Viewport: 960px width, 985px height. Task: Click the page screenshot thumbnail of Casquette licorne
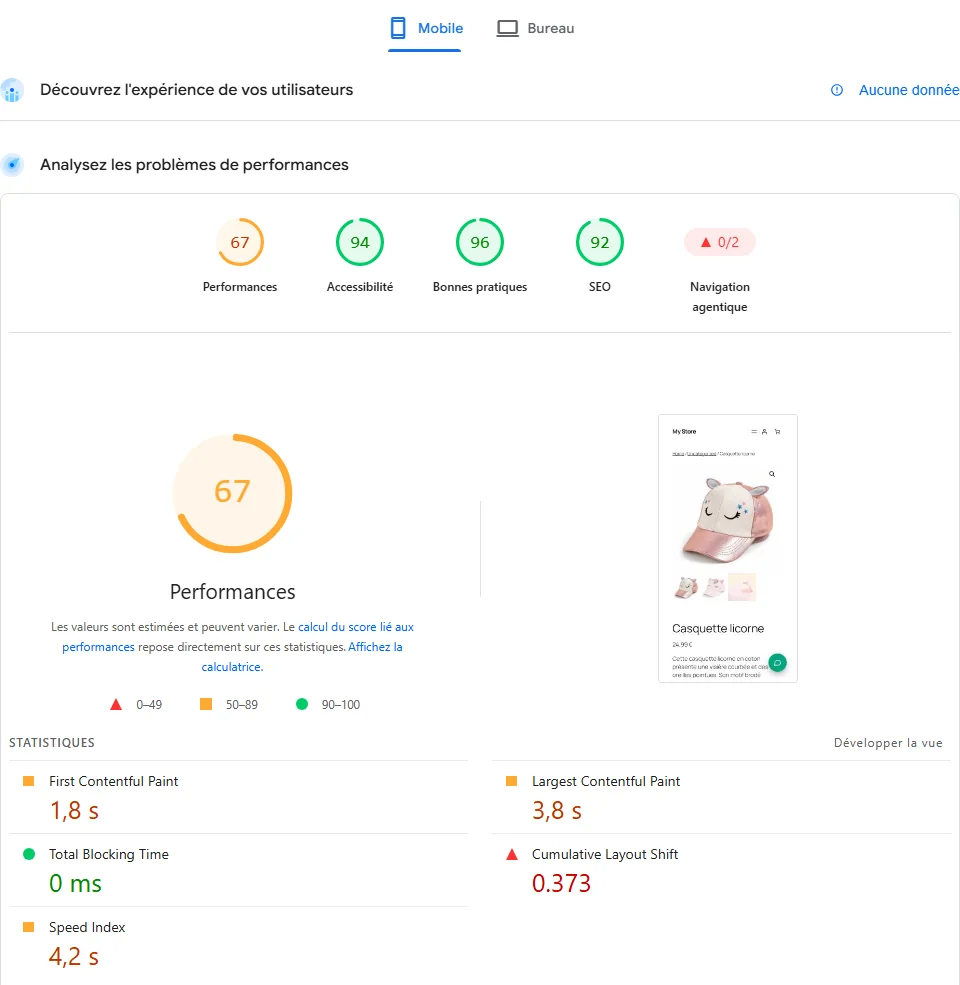728,548
